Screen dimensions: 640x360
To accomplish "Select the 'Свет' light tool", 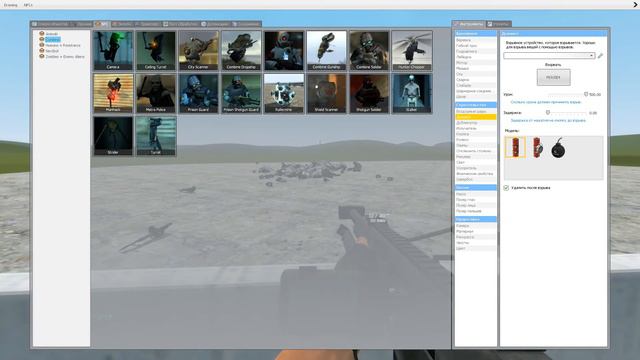I will [x=476, y=162].
